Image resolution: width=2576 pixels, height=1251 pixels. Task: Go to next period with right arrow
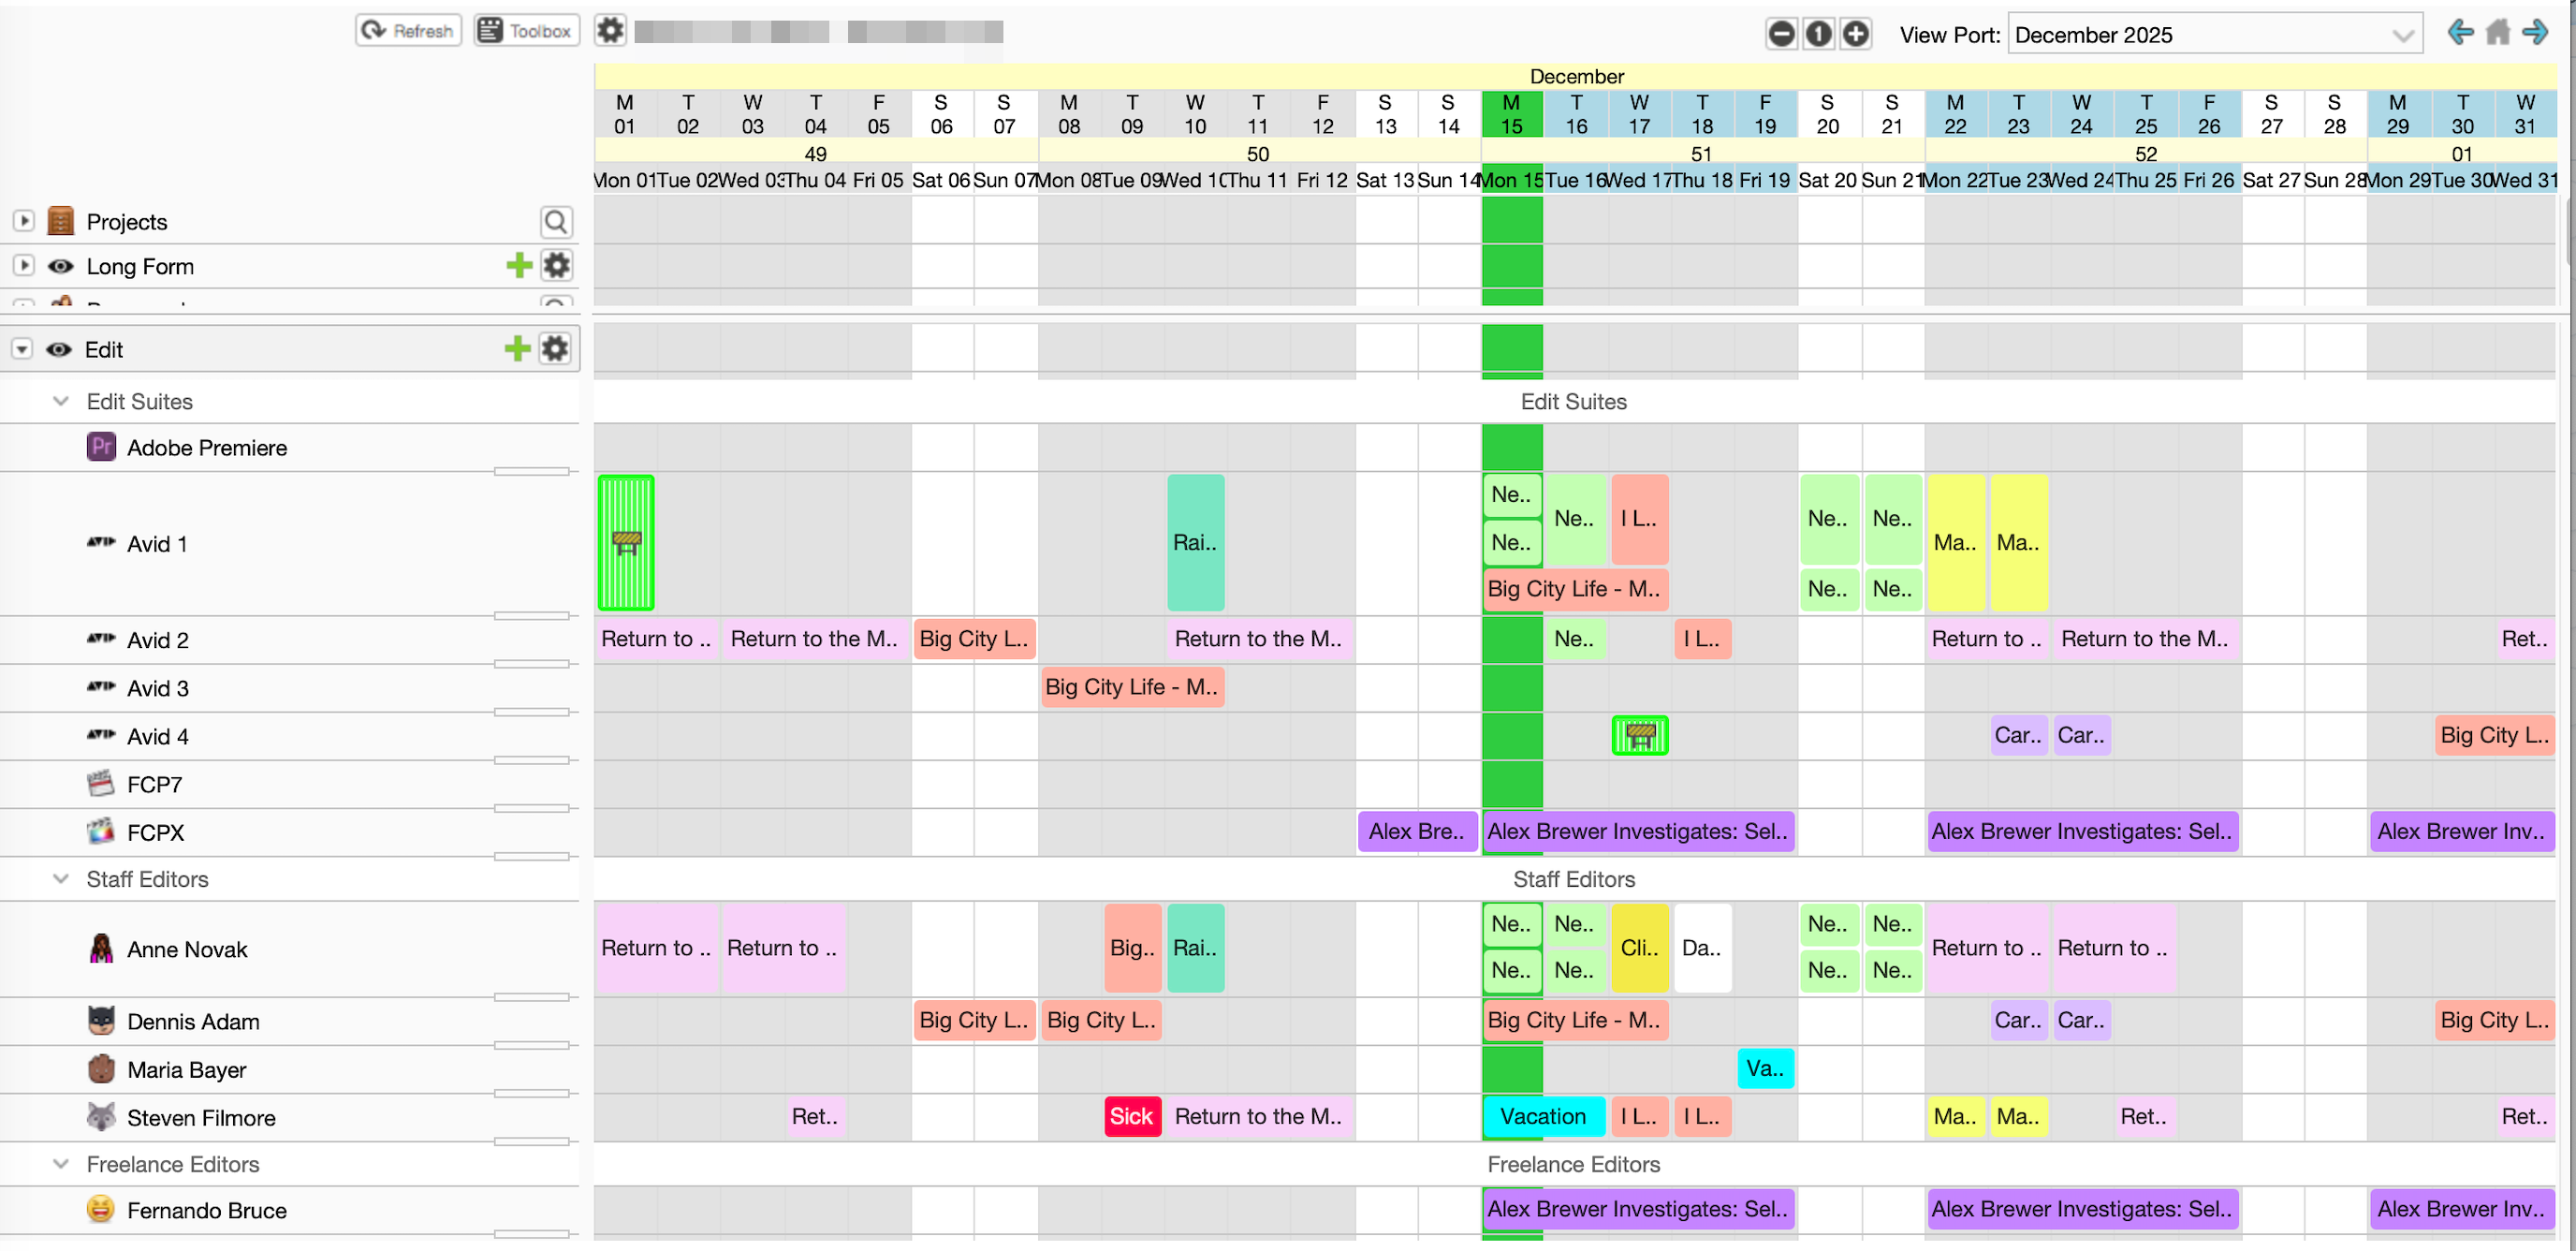[2535, 33]
